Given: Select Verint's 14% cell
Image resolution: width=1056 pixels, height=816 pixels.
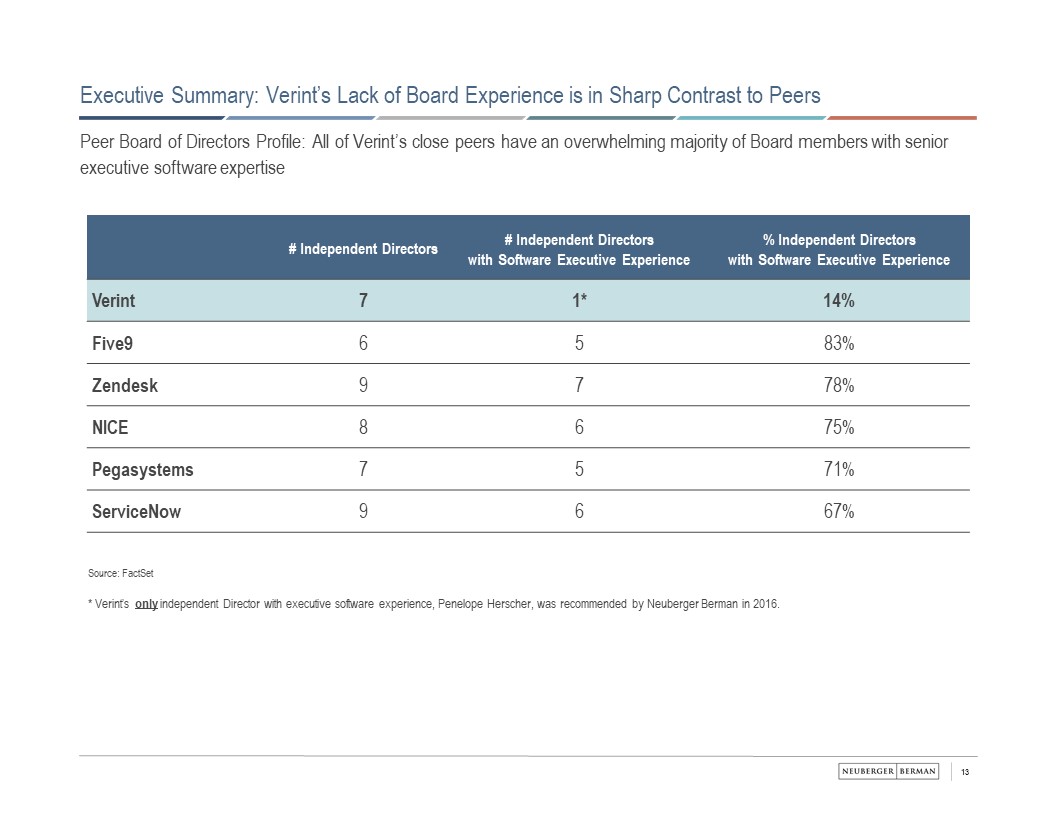Looking at the screenshot, I should (x=838, y=301).
